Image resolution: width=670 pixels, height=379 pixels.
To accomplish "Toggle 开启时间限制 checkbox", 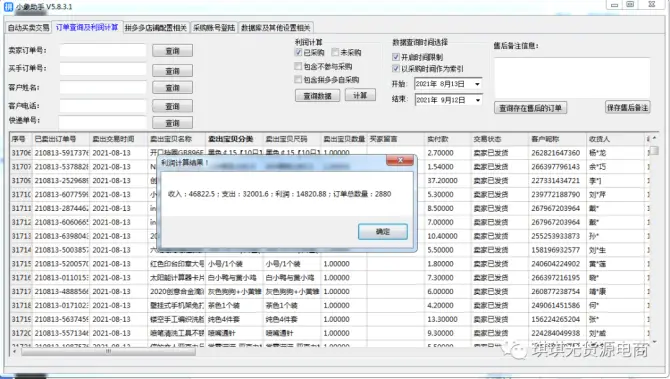I will click(x=396, y=57).
